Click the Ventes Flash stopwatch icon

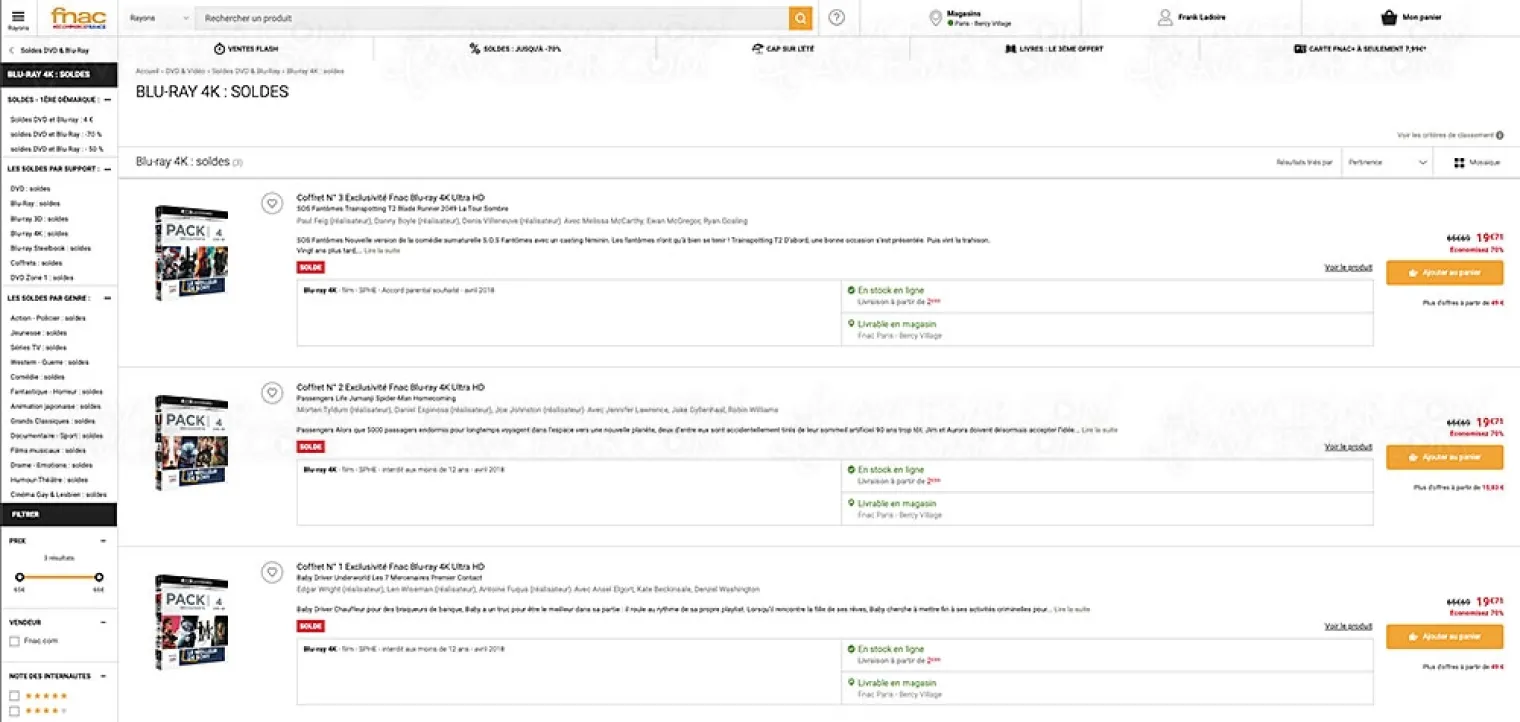tap(219, 48)
